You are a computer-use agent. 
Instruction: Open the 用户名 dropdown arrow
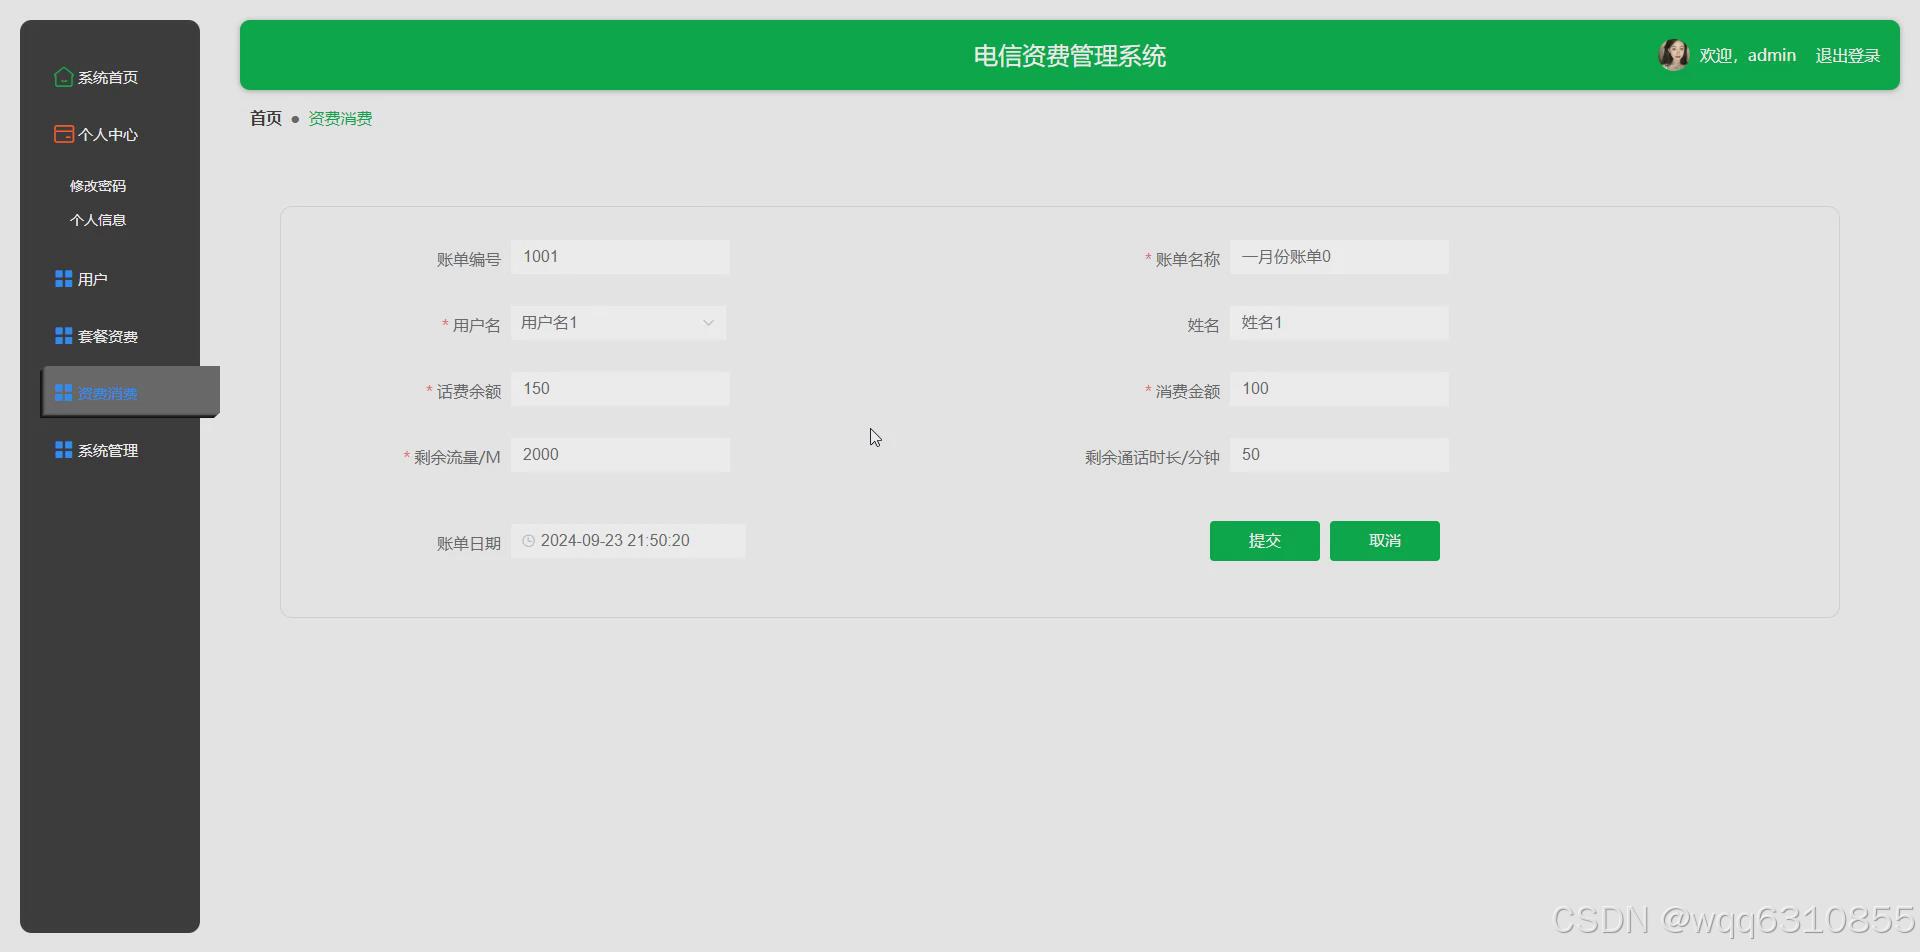click(x=708, y=323)
